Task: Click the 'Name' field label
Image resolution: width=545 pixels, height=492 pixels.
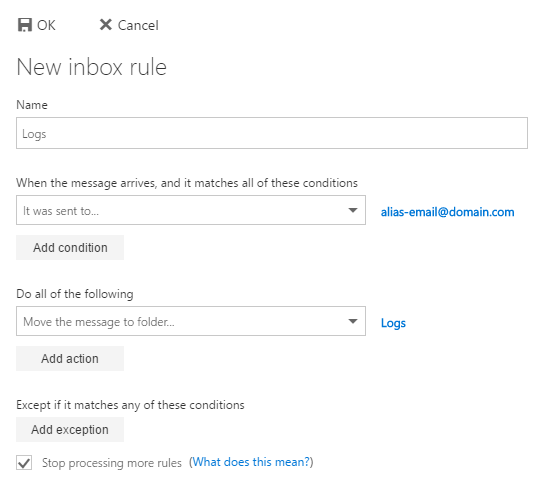Action: click(x=32, y=105)
